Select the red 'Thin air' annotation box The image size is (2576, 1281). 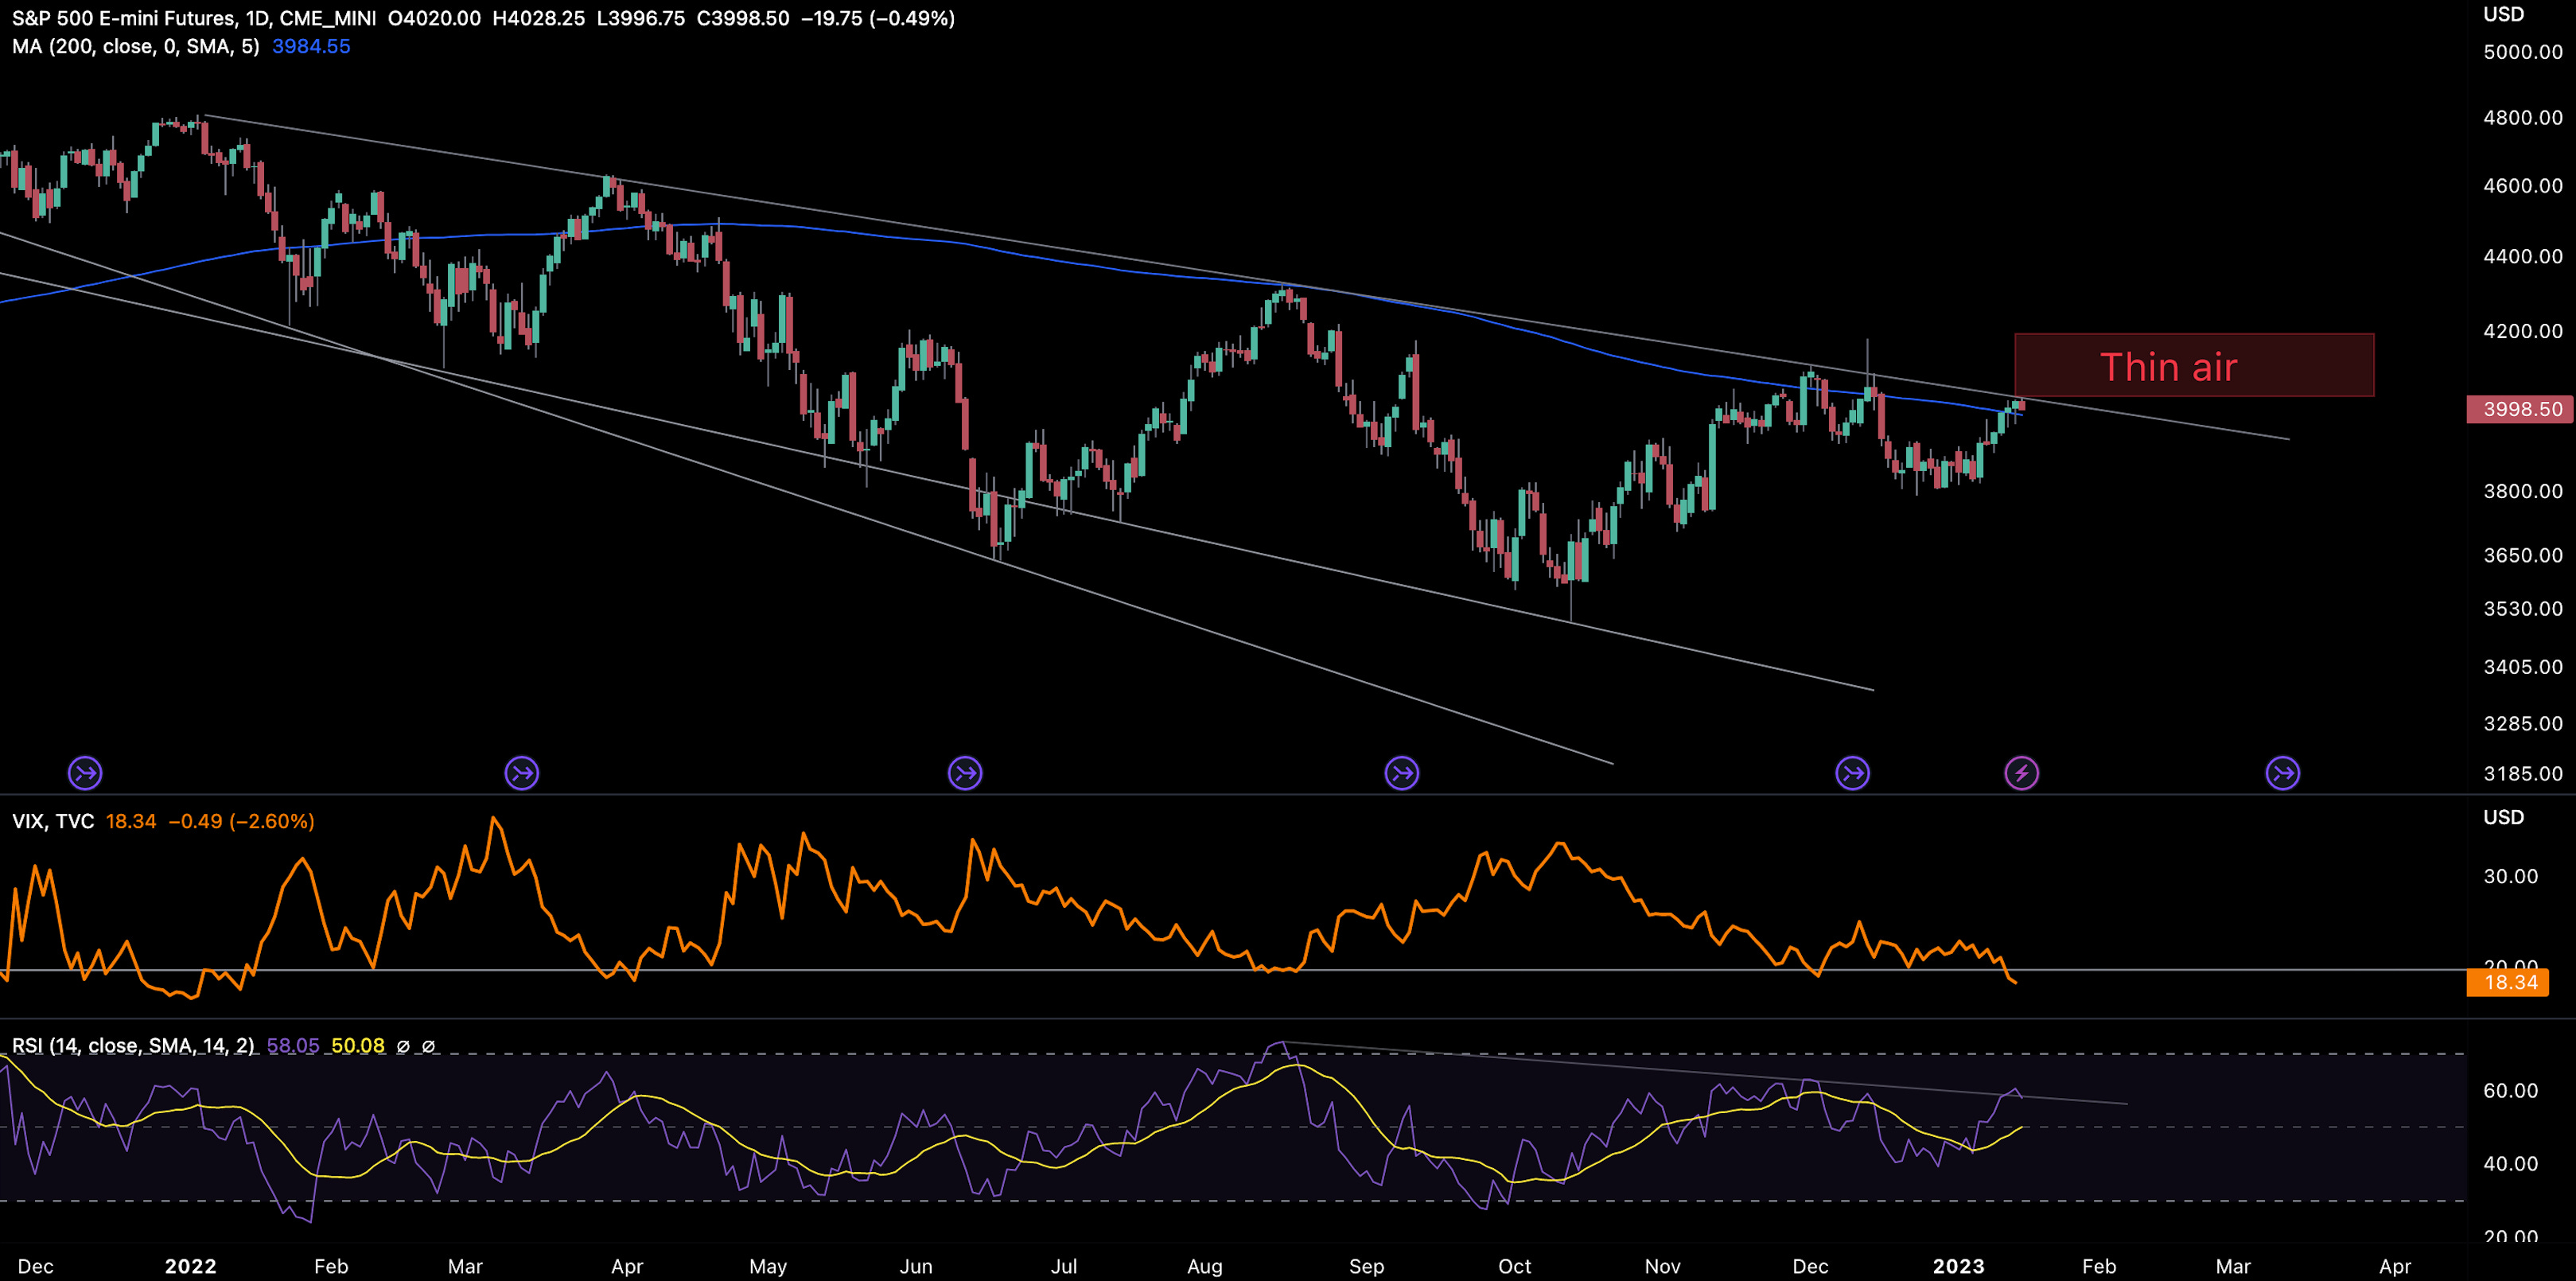tap(2194, 366)
